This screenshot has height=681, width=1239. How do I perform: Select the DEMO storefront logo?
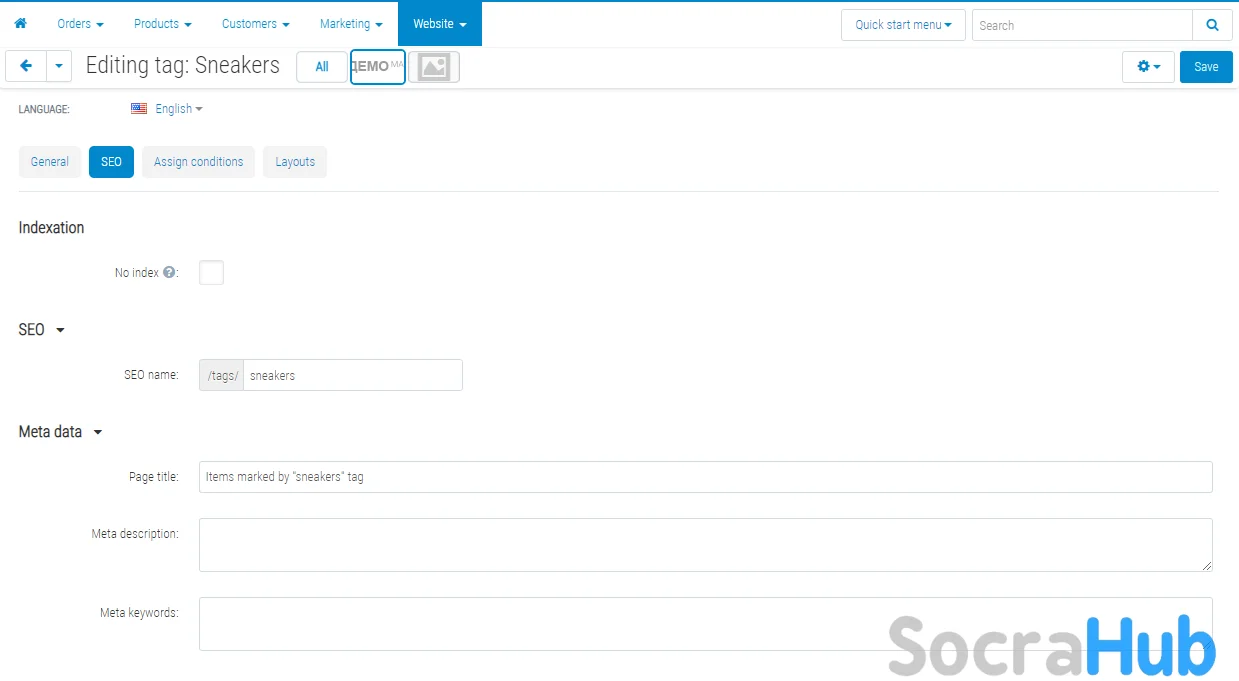[377, 67]
